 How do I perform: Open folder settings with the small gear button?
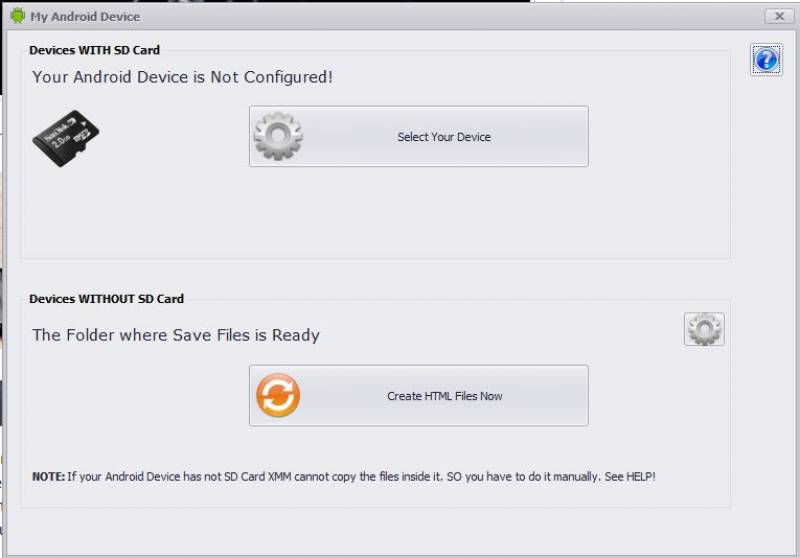click(x=704, y=329)
